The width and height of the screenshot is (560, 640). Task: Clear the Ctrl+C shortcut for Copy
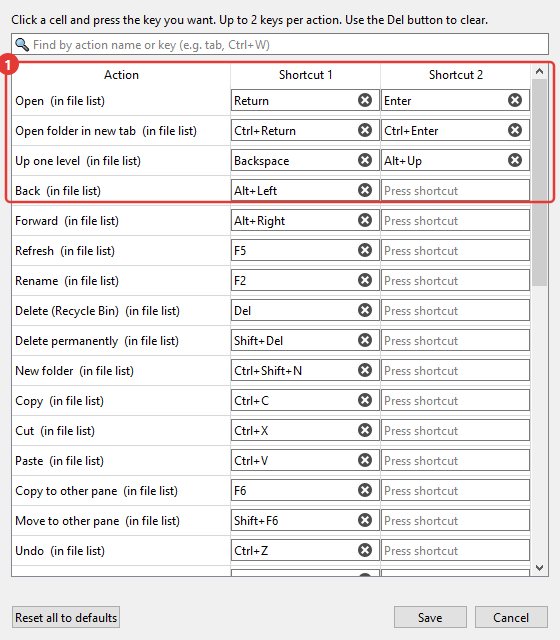click(365, 400)
